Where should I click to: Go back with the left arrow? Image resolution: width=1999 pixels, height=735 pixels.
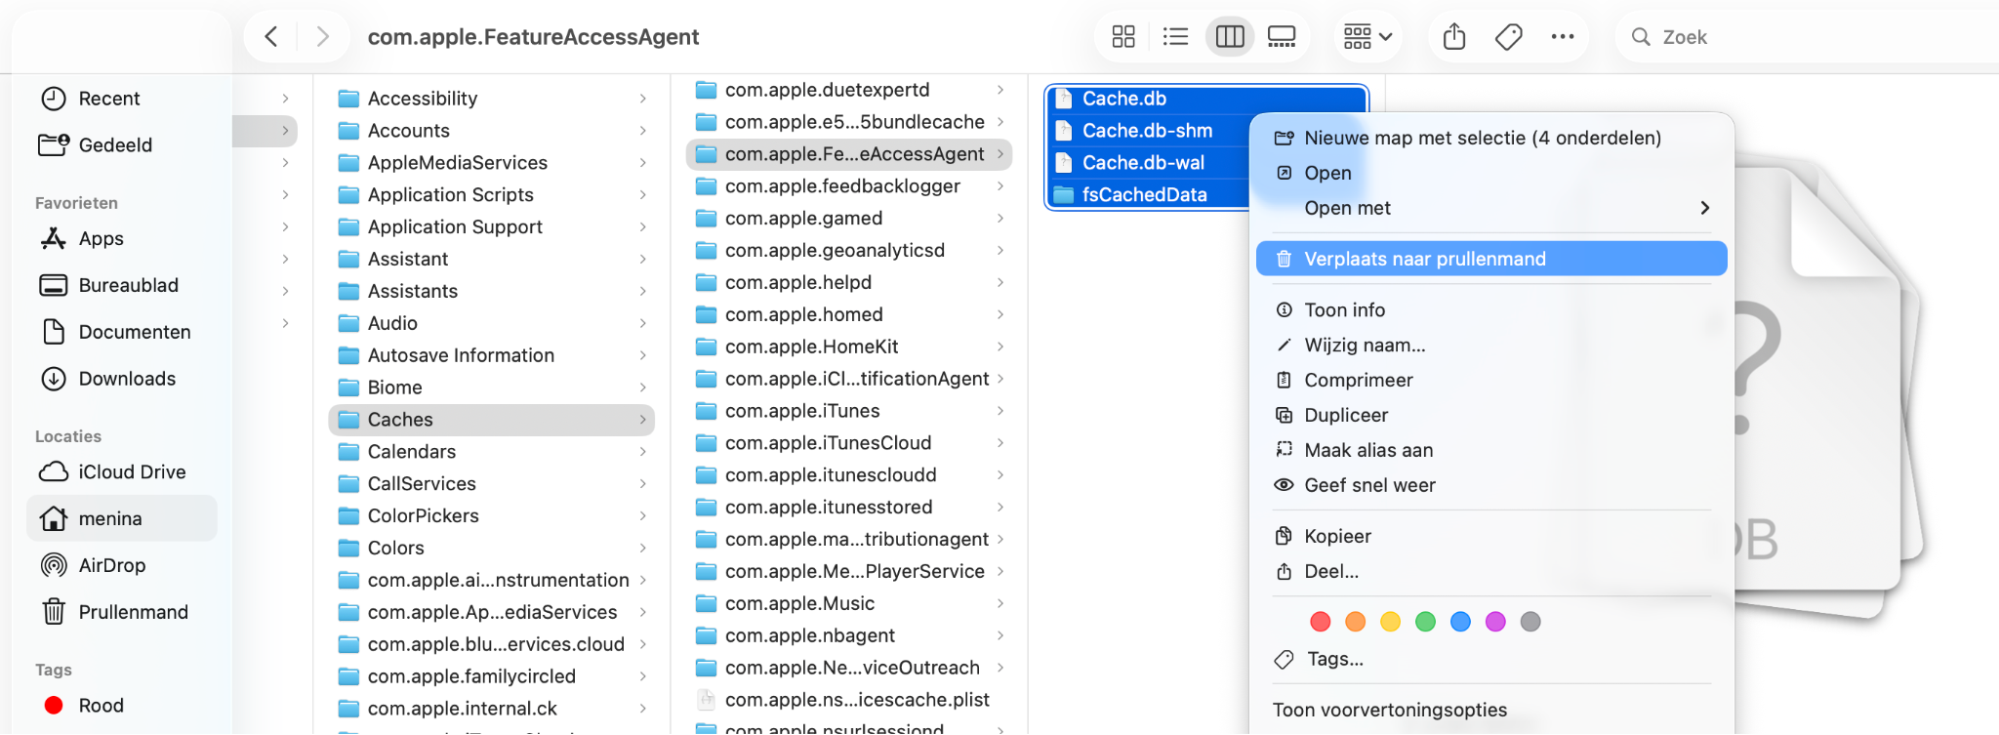pyautogui.click(x=271, y=37)
